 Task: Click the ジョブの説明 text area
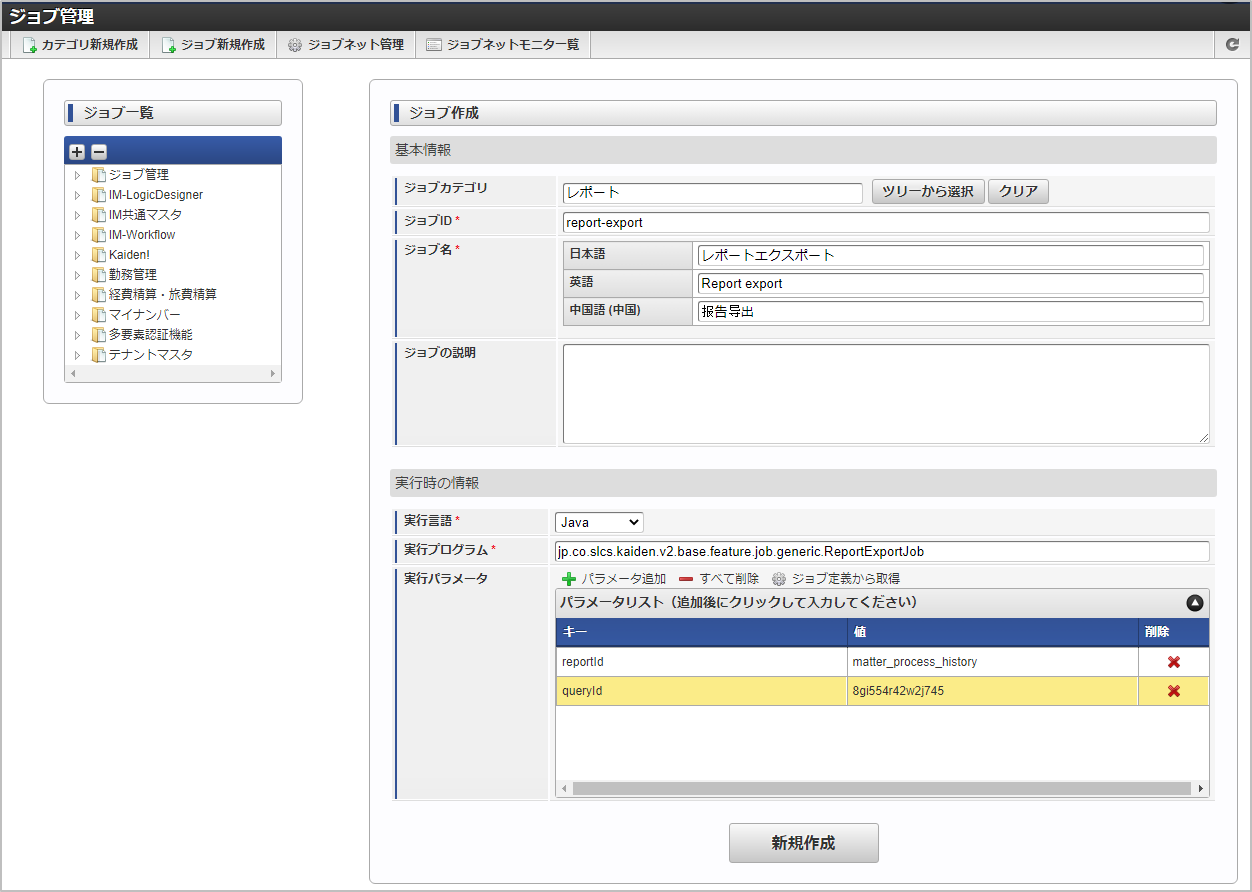click(885, 394)
